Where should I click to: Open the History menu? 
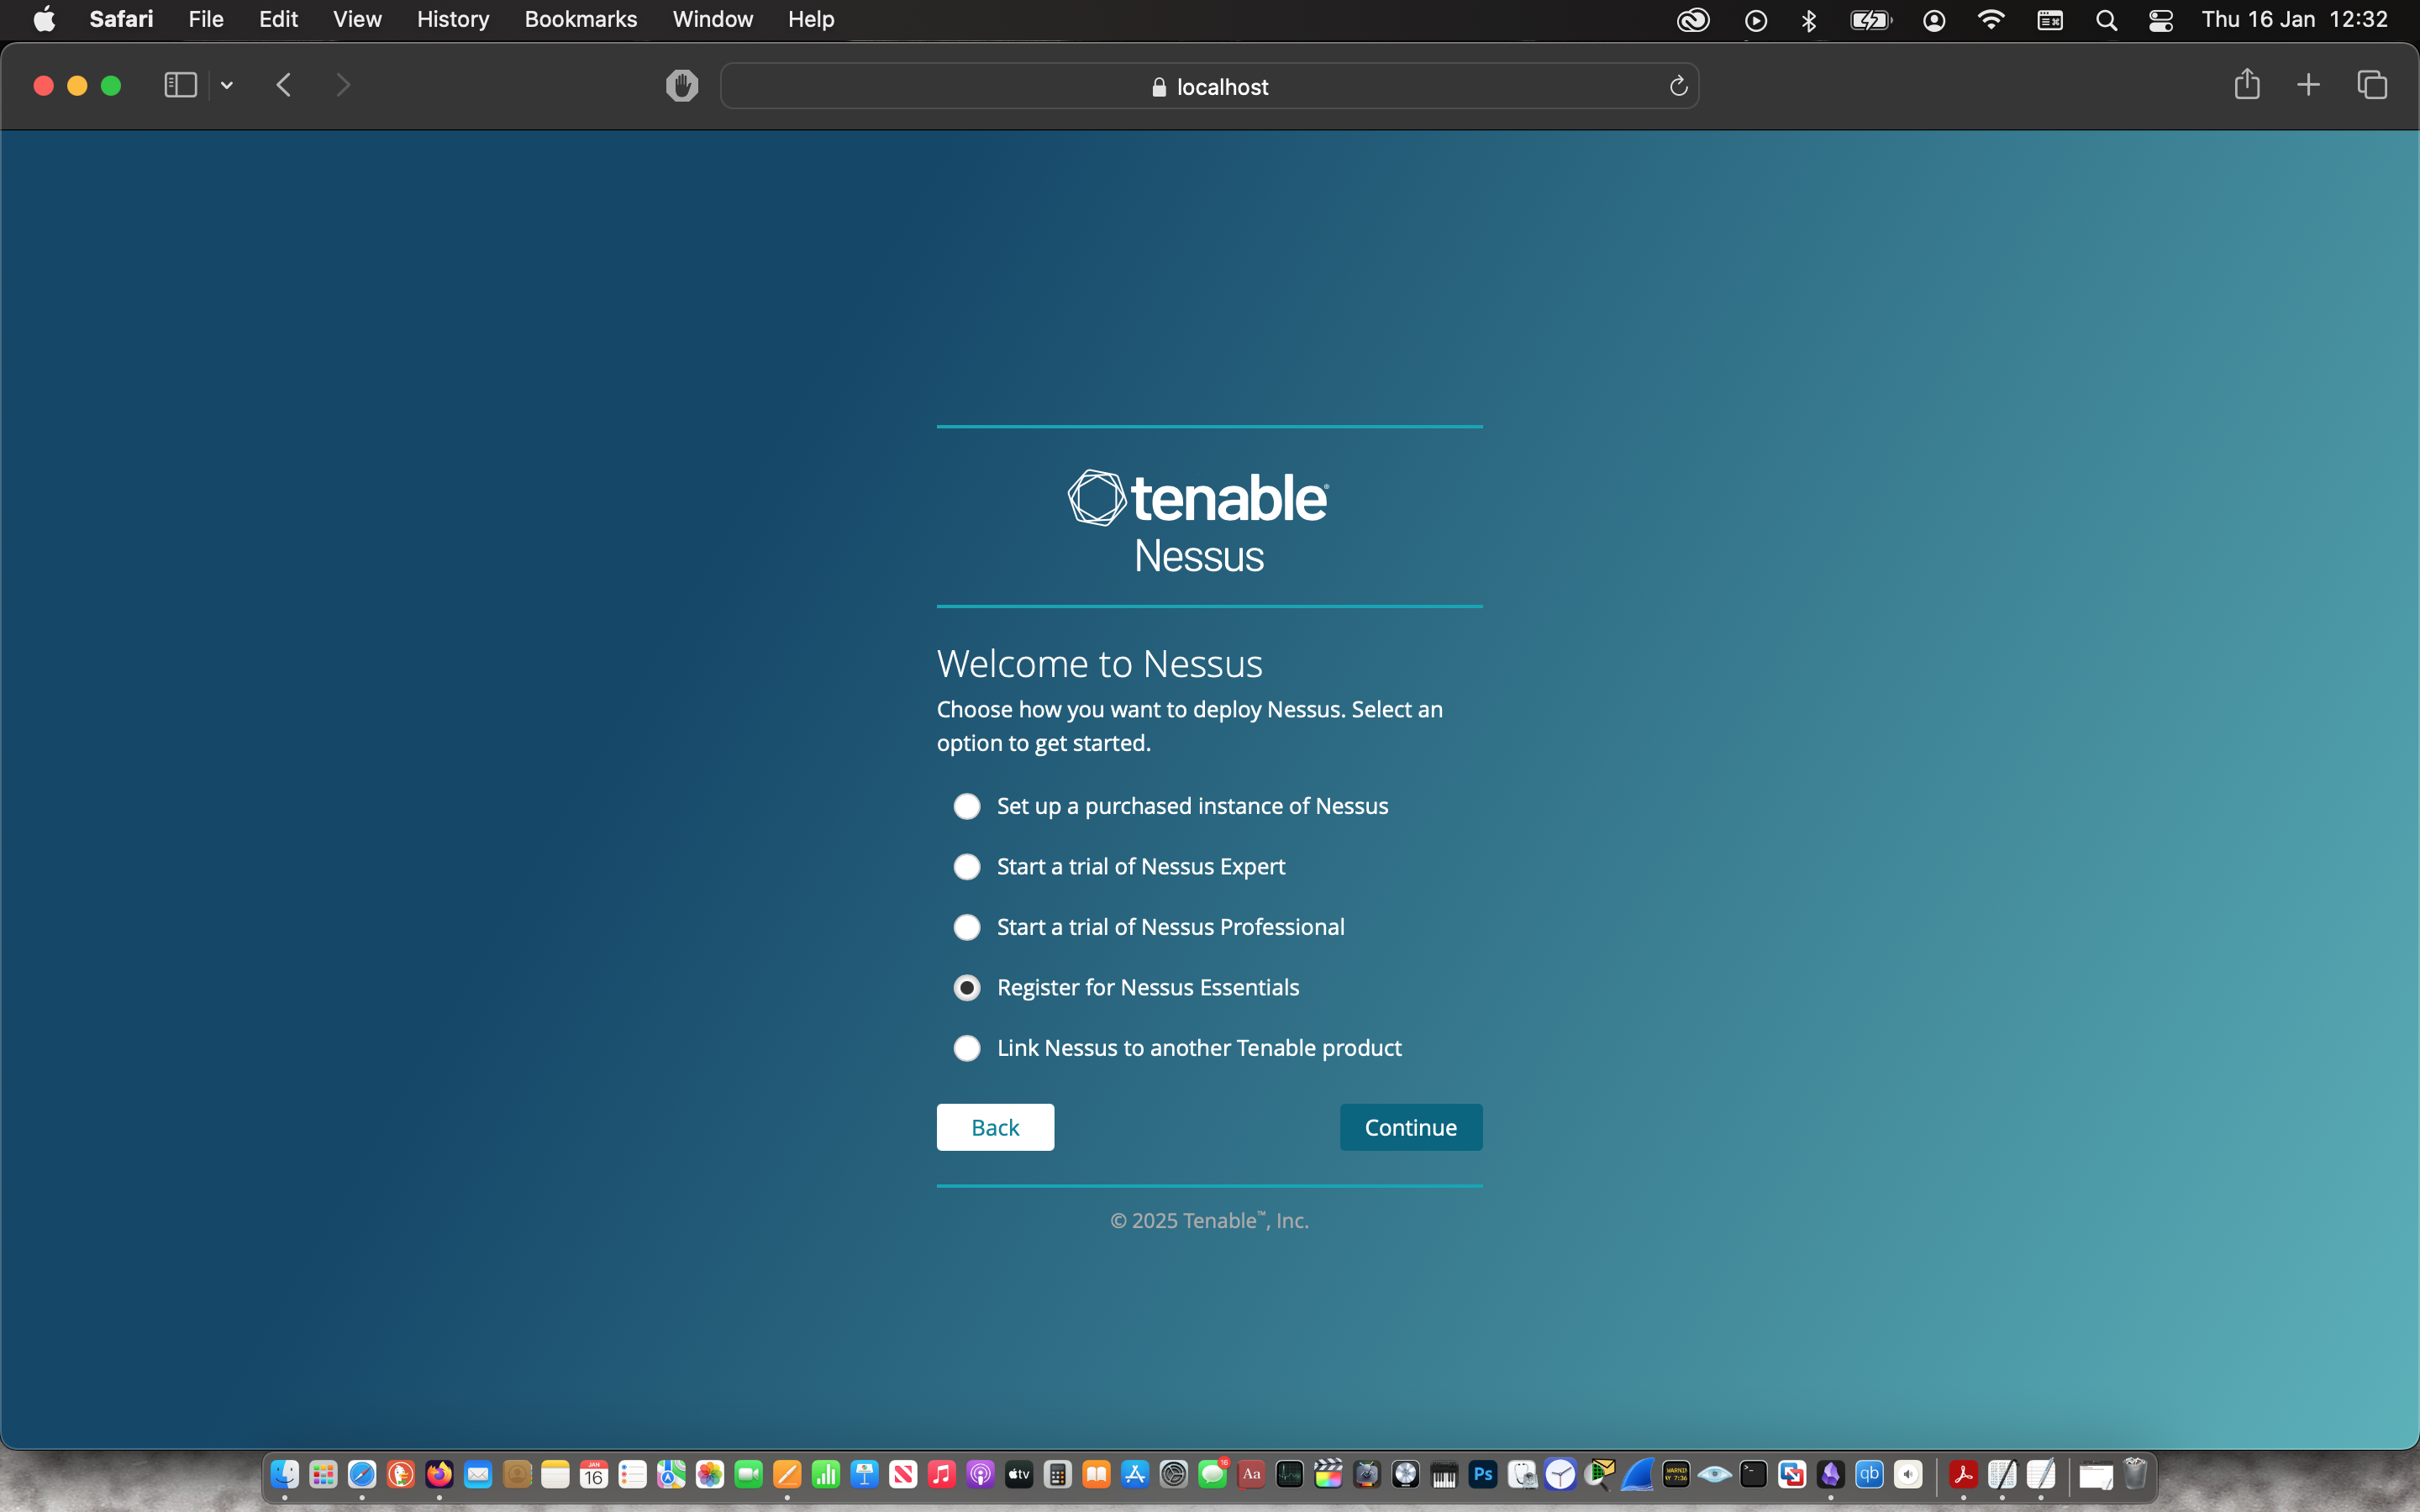452,20
